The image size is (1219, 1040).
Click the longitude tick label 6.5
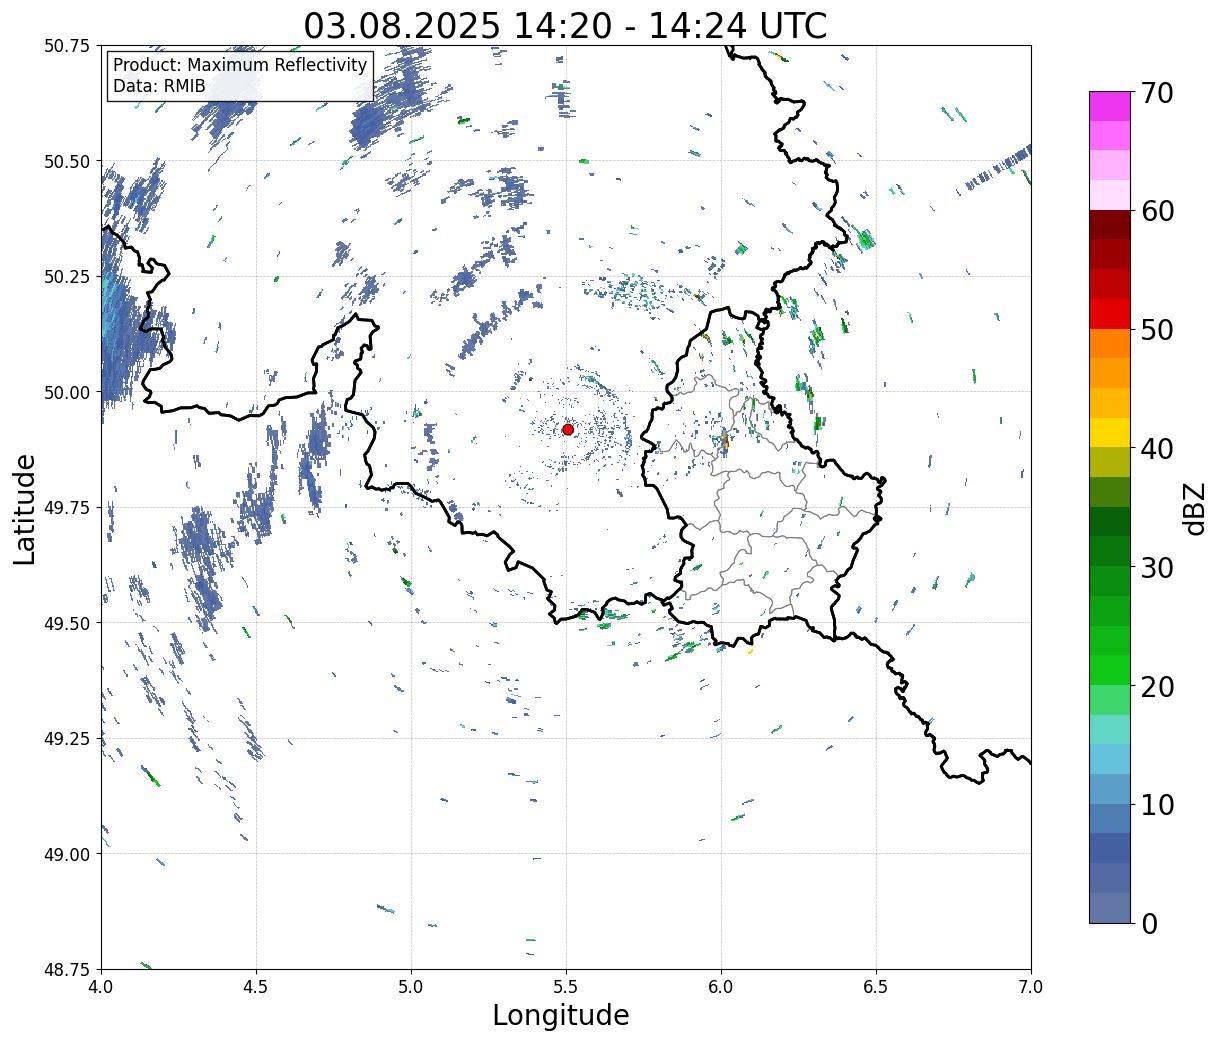point(876,986)
